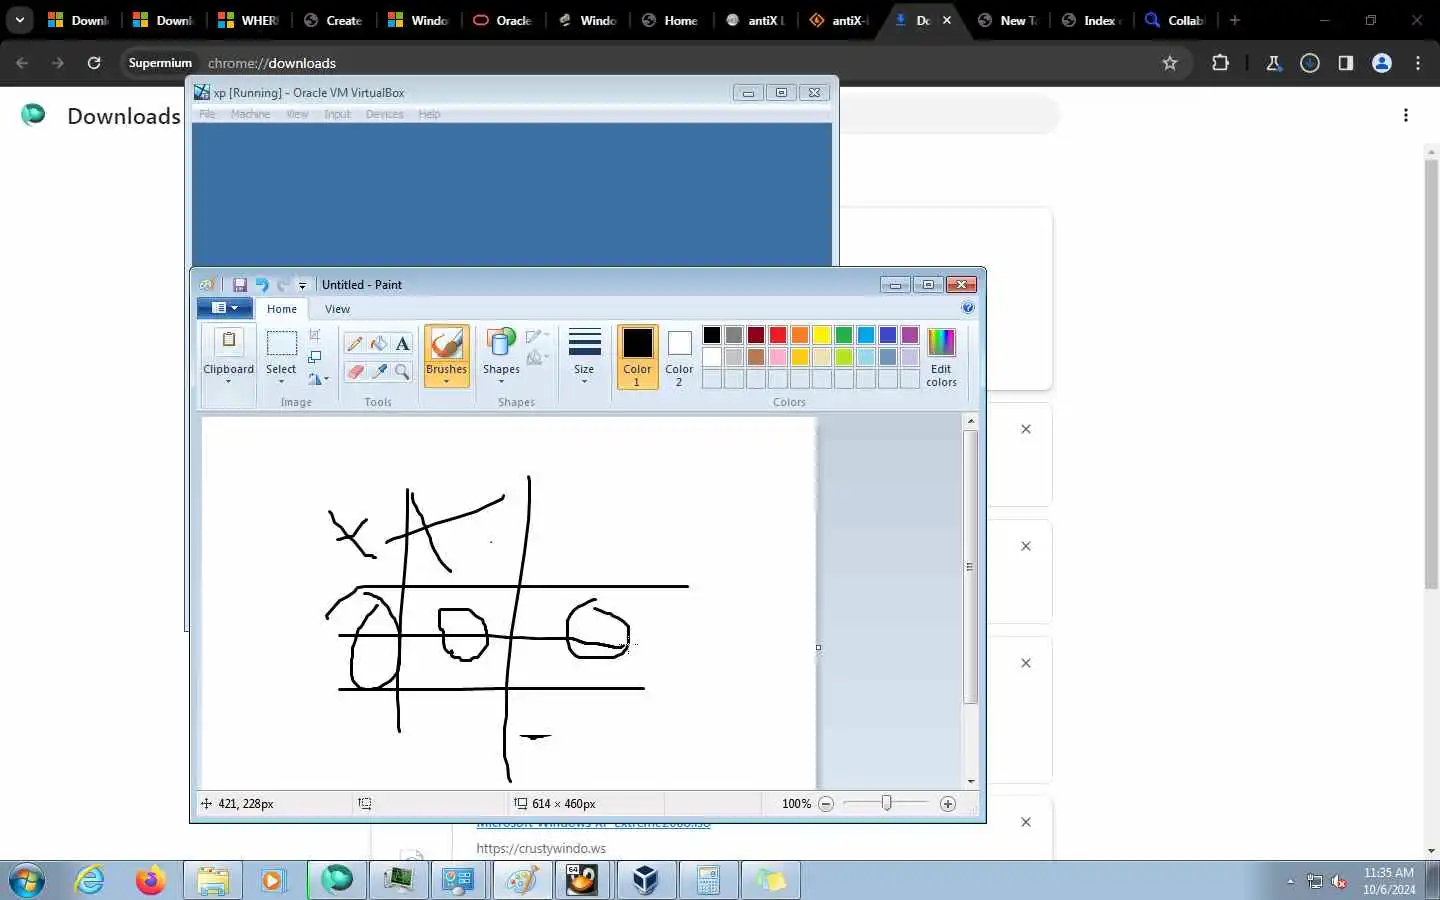Click the Resize icon in Image group
Image resolution: width=1440 pixels, height=900 pixels.
coord(315,357)
